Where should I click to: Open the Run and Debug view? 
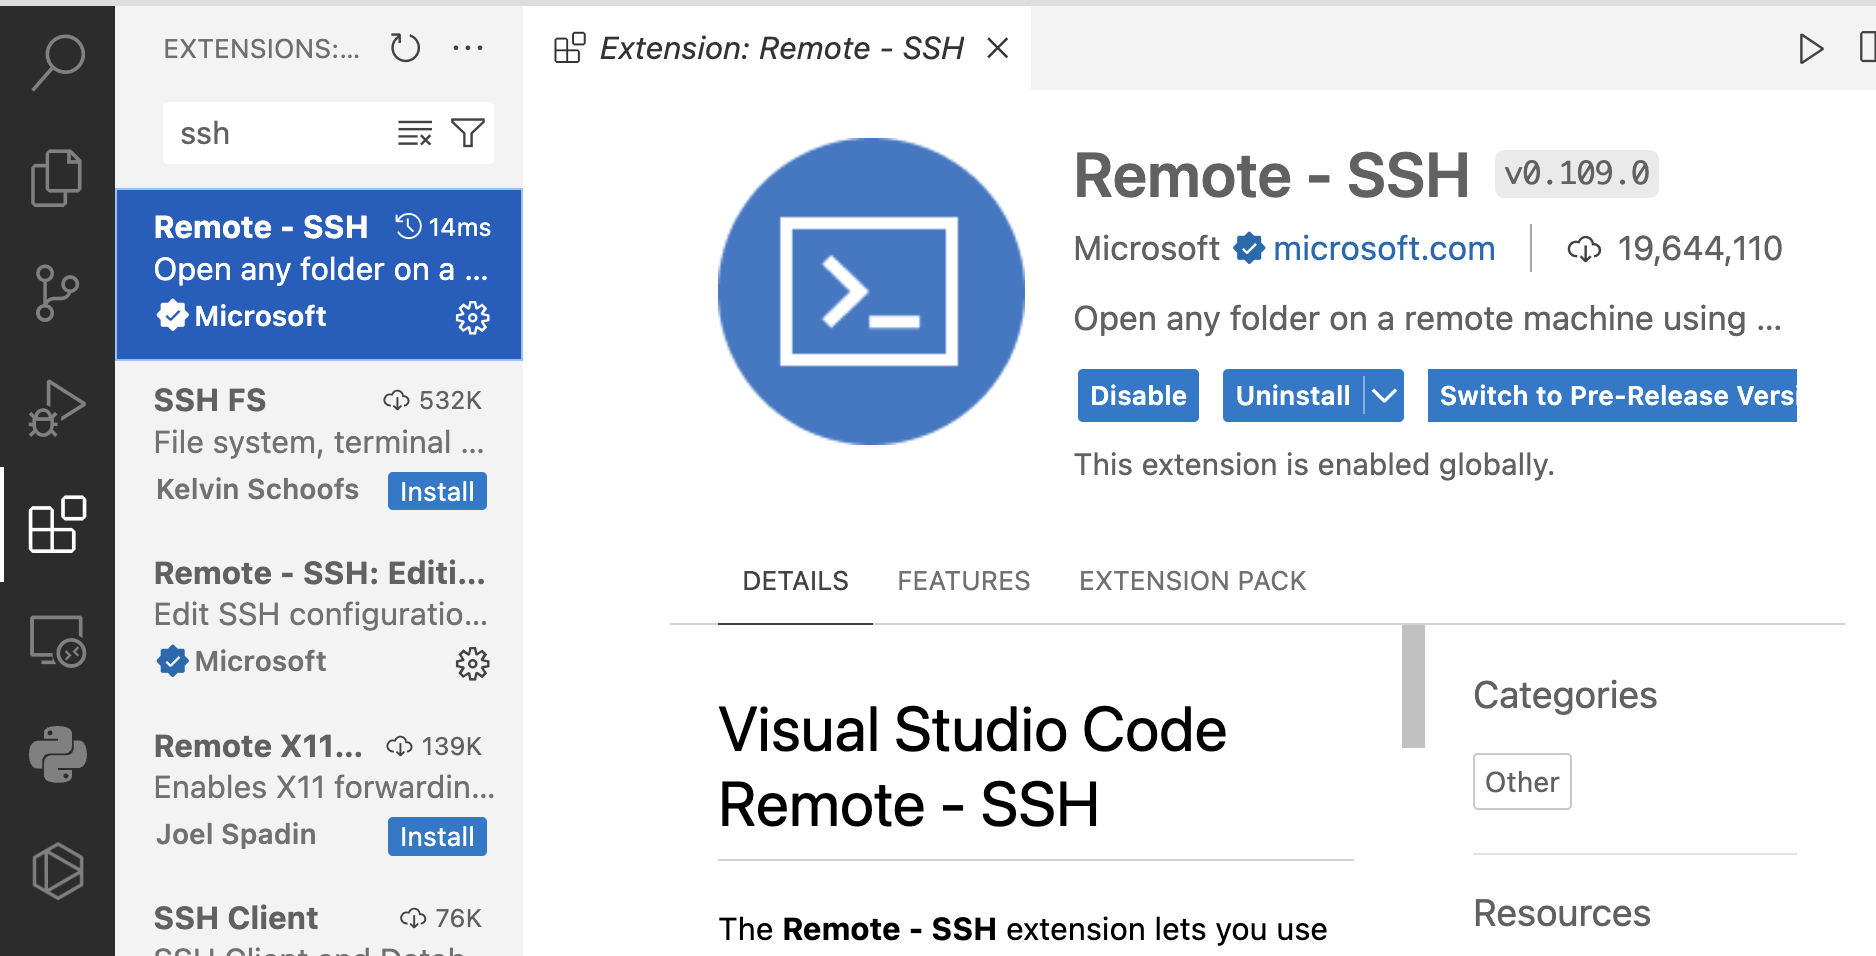(57, 408)
